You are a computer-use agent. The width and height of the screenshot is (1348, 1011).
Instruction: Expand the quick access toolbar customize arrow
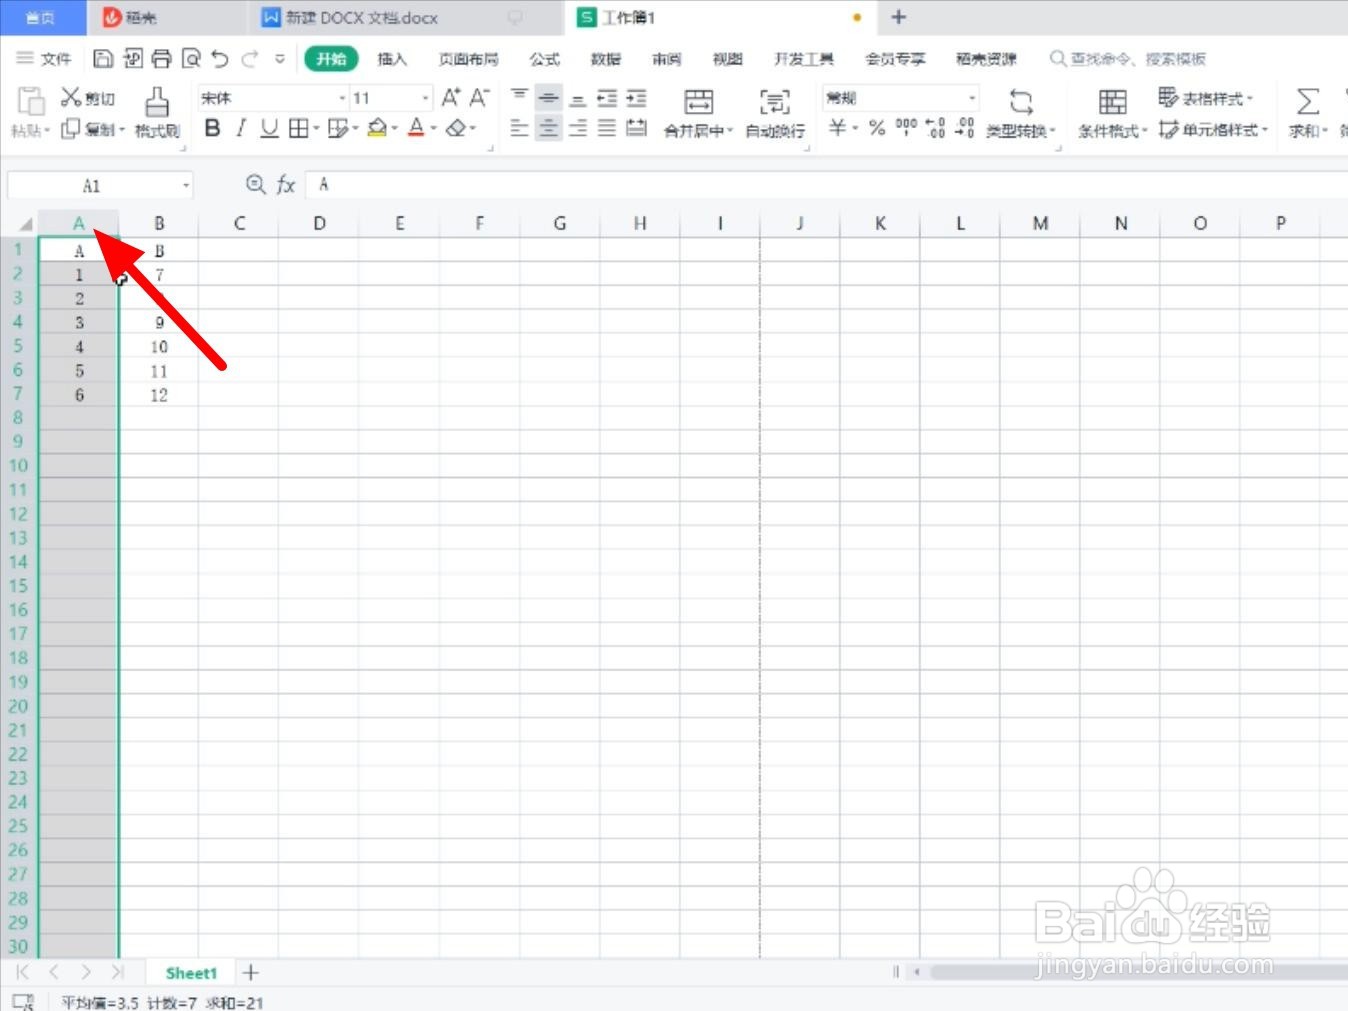tap(280, 59)
